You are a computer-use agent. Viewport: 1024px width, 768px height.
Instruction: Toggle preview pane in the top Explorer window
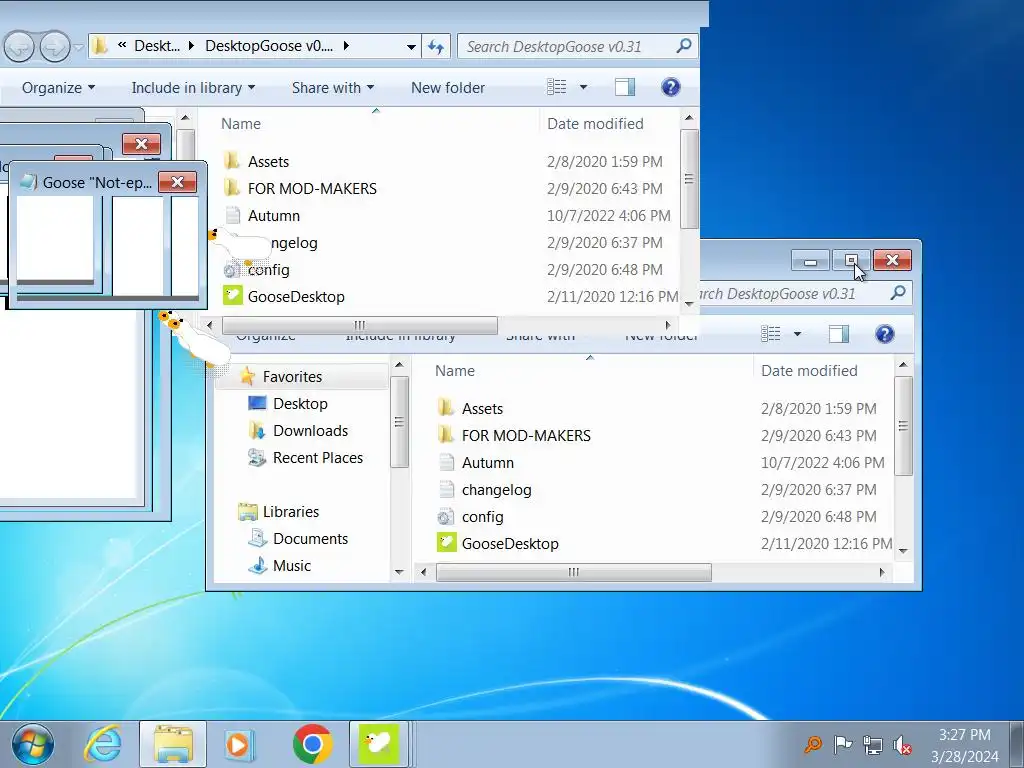(x=624, y=87)
